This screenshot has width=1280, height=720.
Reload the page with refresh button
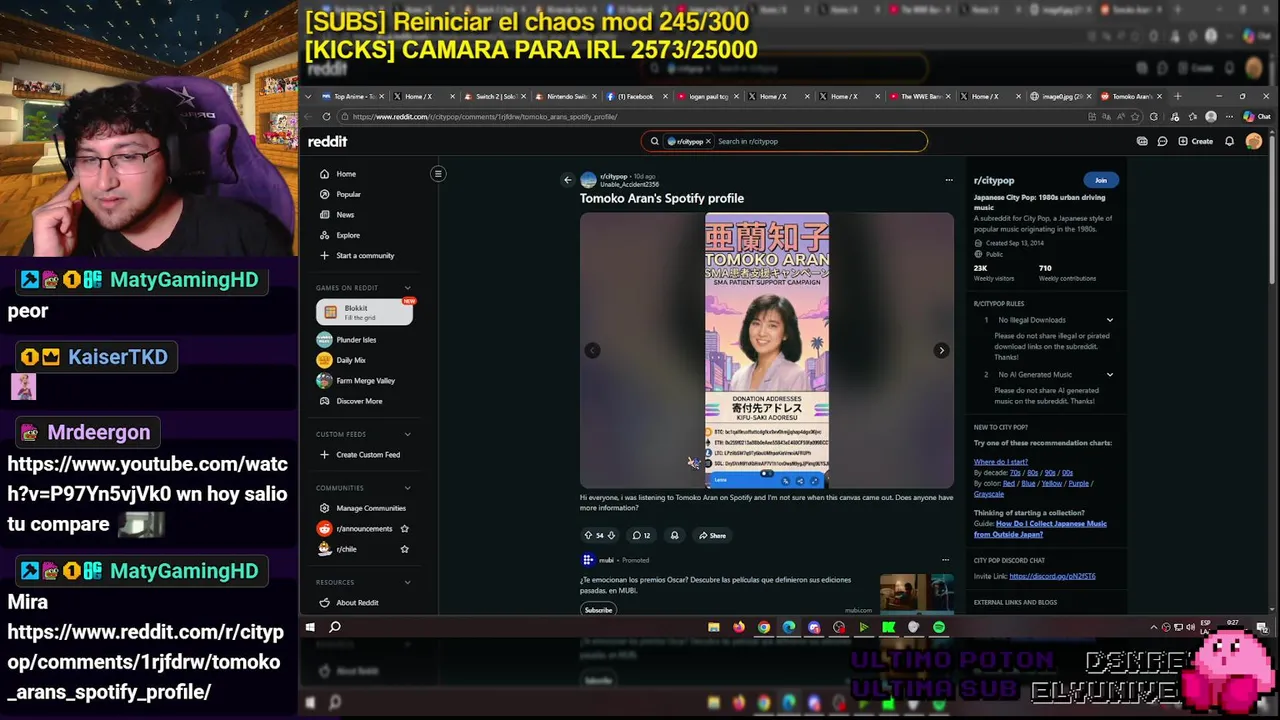pos(326,117)
